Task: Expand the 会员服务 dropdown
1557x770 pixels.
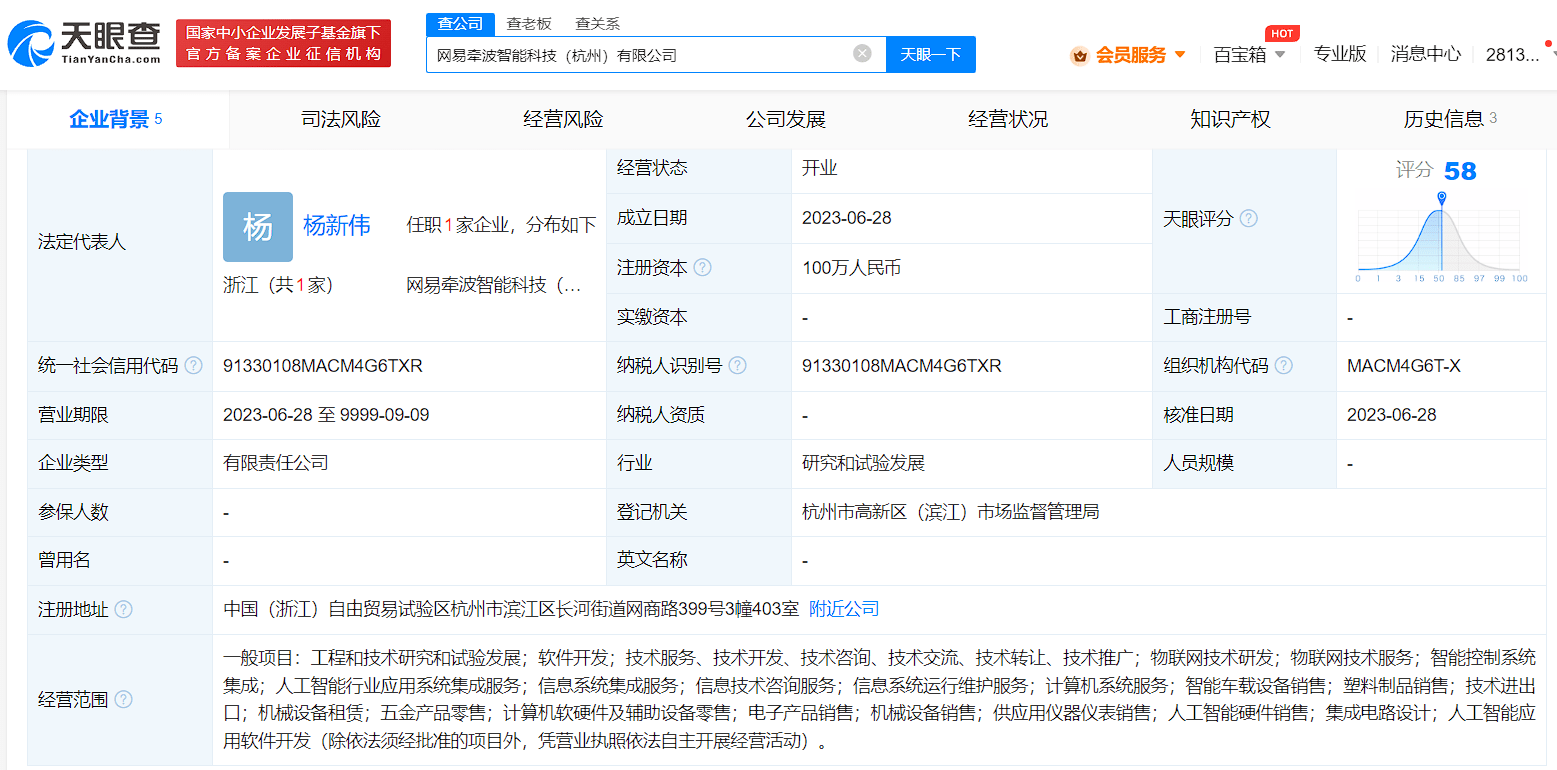Action: click(1130, 55)
